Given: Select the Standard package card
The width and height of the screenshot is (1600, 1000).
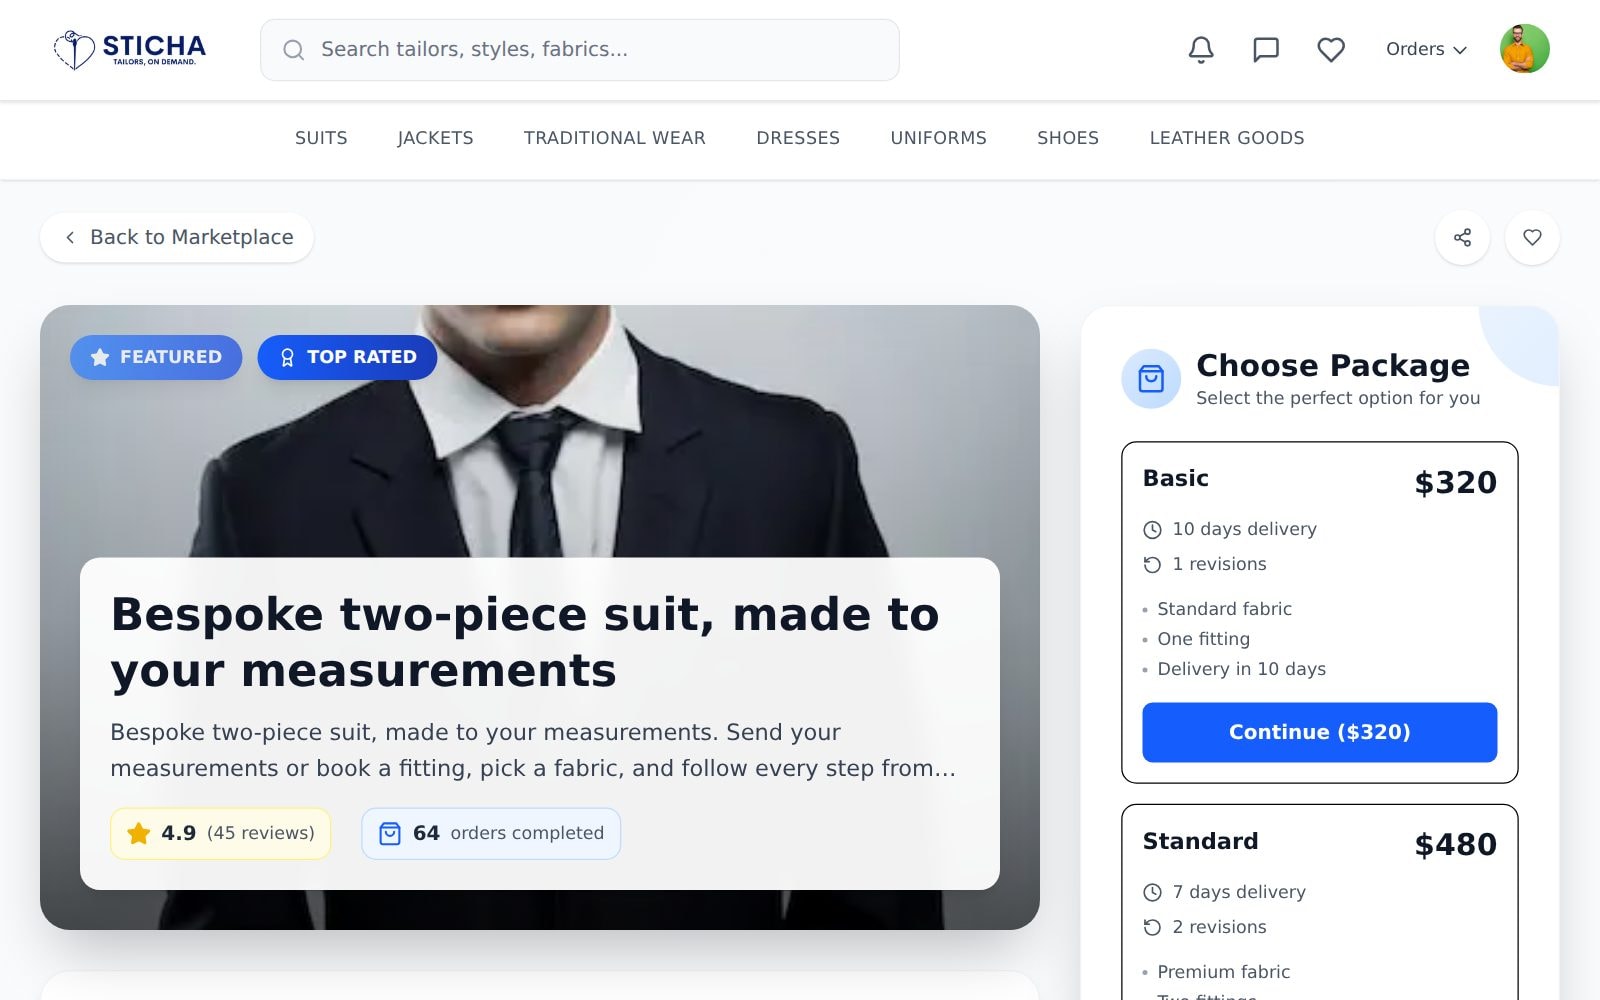Looking at the screenshot, I should (1320, 902).
